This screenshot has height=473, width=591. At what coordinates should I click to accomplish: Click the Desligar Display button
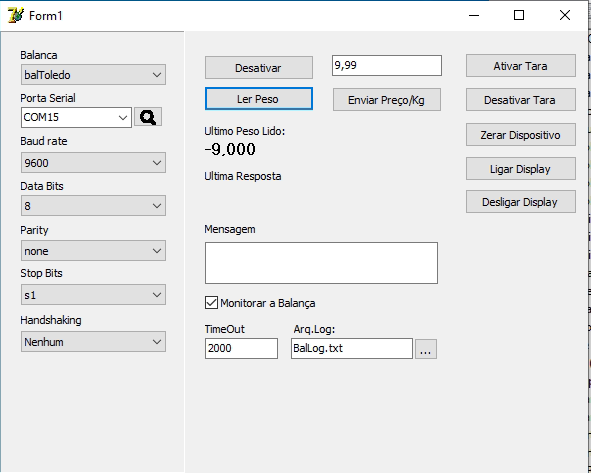coord(521,202)
